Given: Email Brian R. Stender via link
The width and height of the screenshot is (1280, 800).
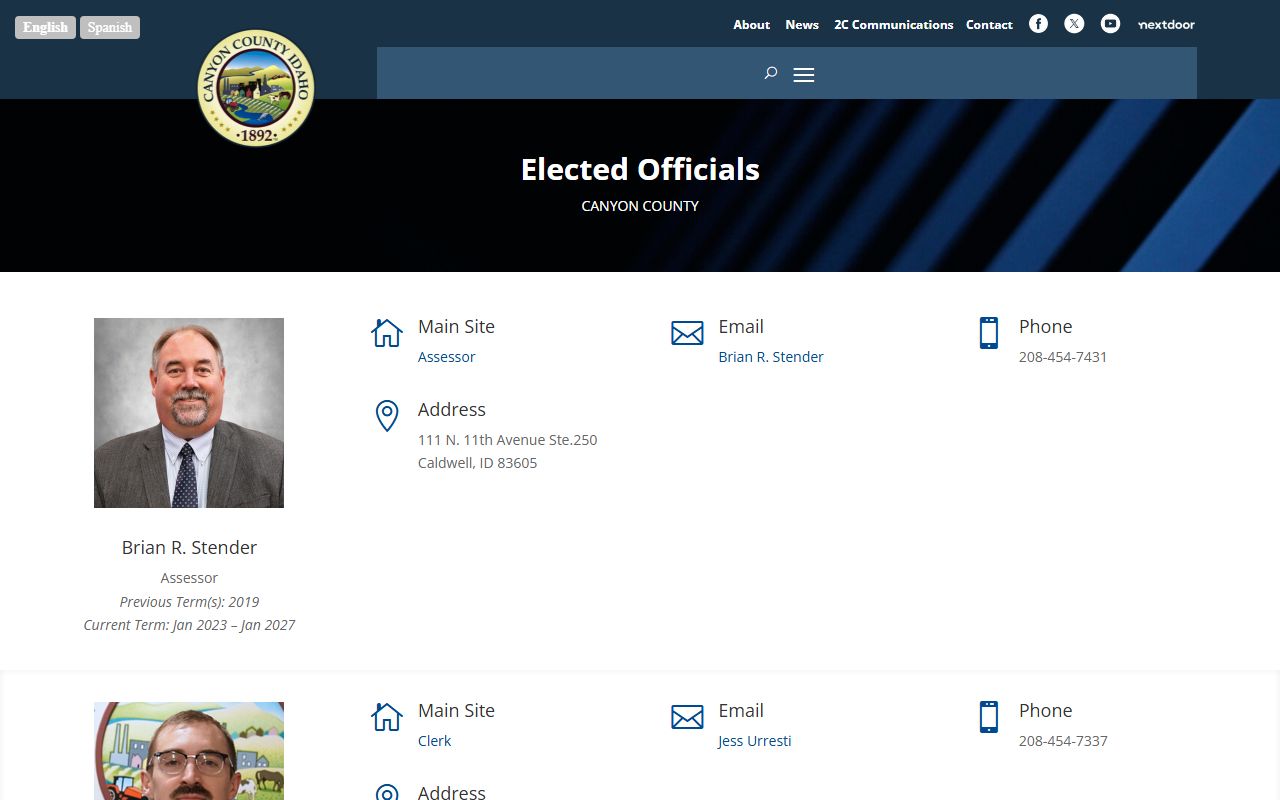Looking at the screenshot, I should click(x=771, y=357).
